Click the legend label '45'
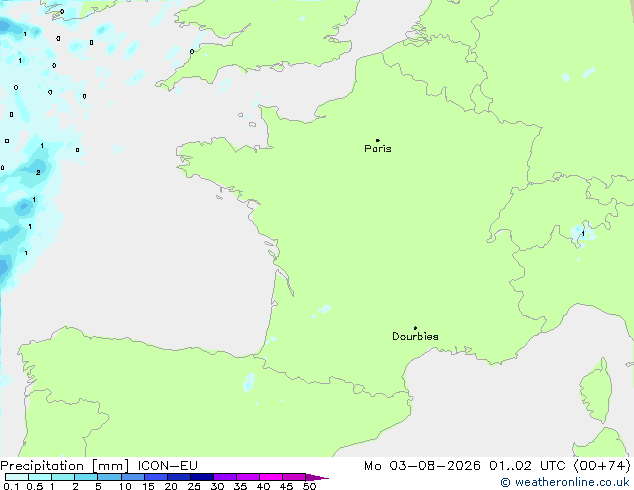Screen dimensions: 634x490 pyautogui.click(x=286, y=486)
